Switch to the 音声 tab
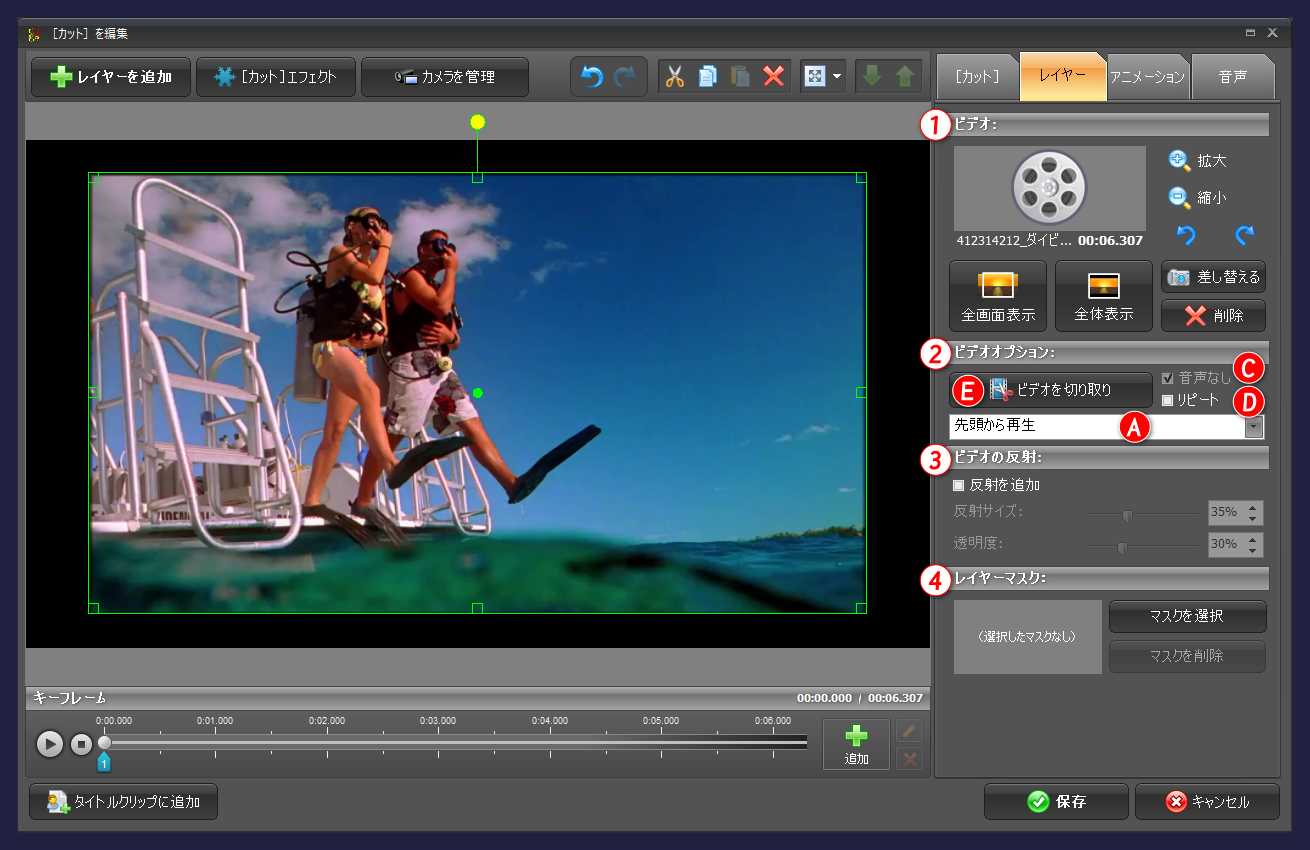The height and width of the screenshot is (850, 1310). pyautogui.click(x=1232, y=77)
